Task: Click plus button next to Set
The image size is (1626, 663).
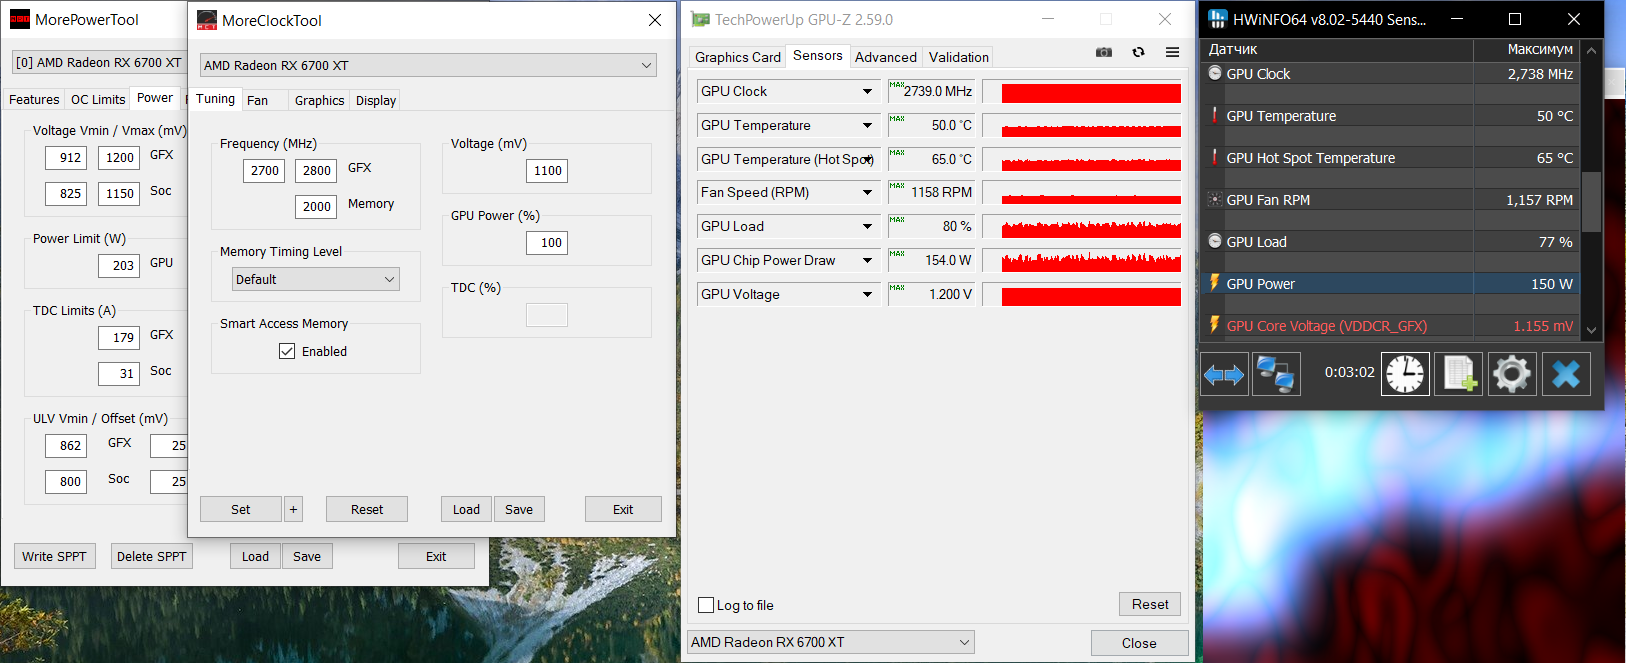Action: click(293, 509)
